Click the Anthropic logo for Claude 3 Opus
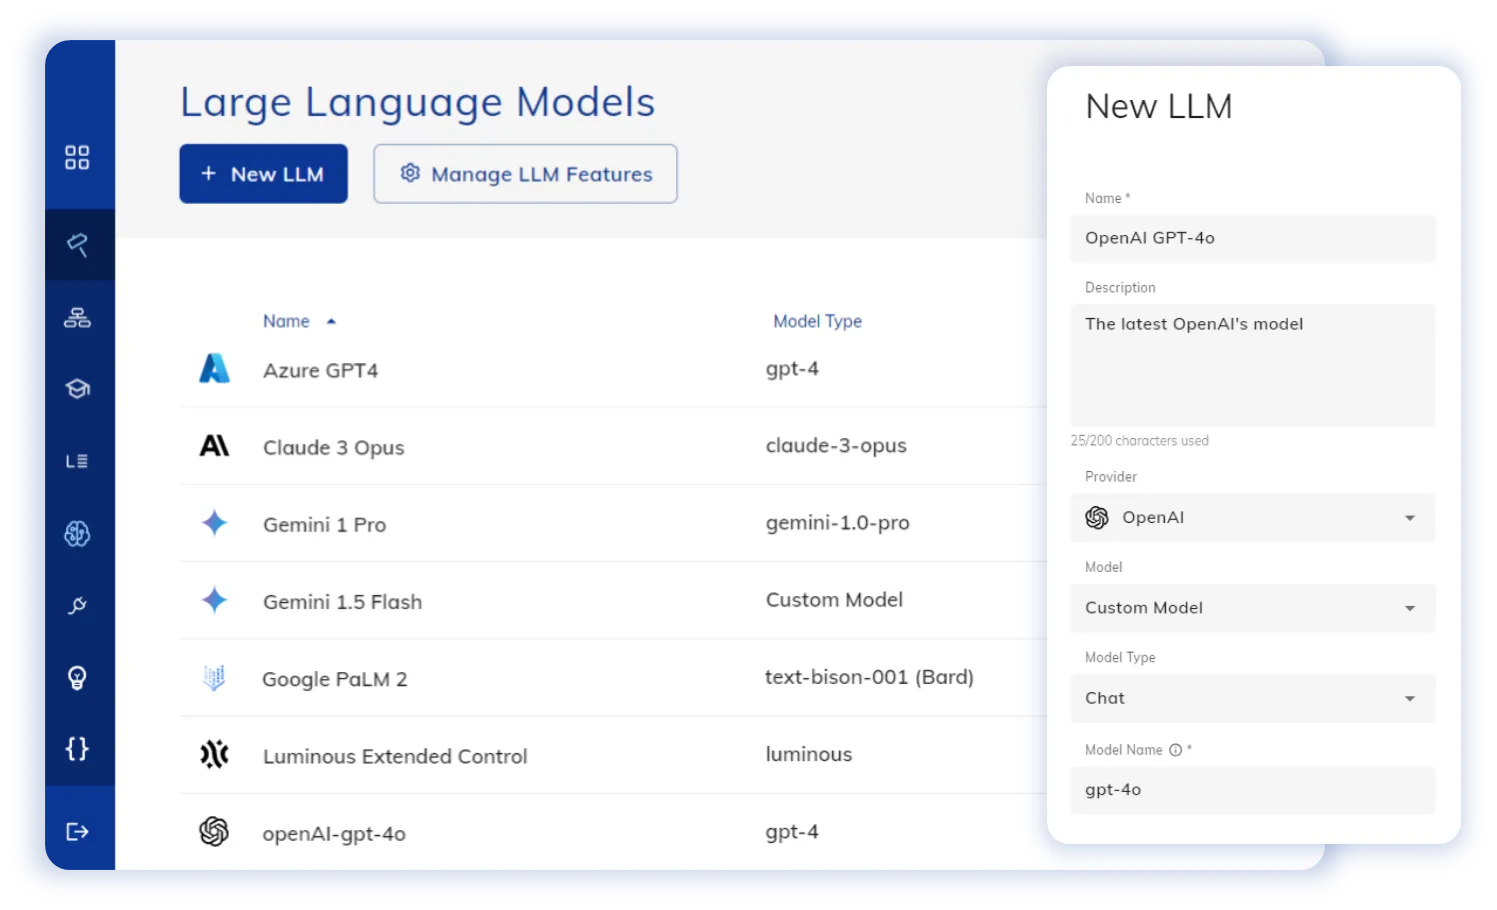This screenshot has height=910, width=1497. tap(214, 445)
